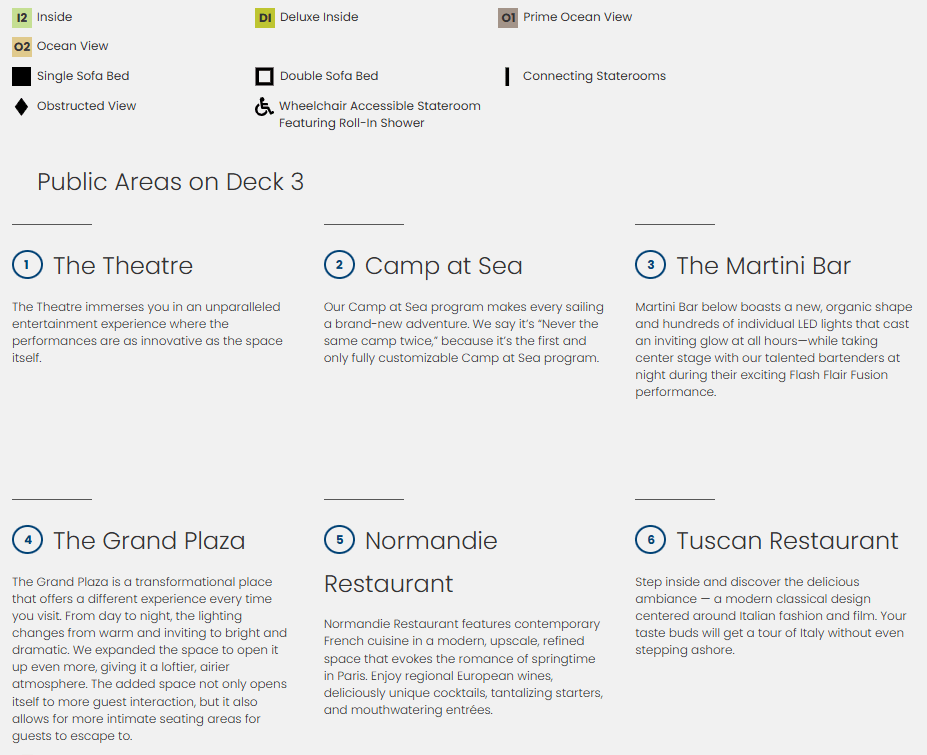Click the number 2 circle beside Camp at Sea
The height and width of the screenshot is (755, 927).
[x=339, y=265]
